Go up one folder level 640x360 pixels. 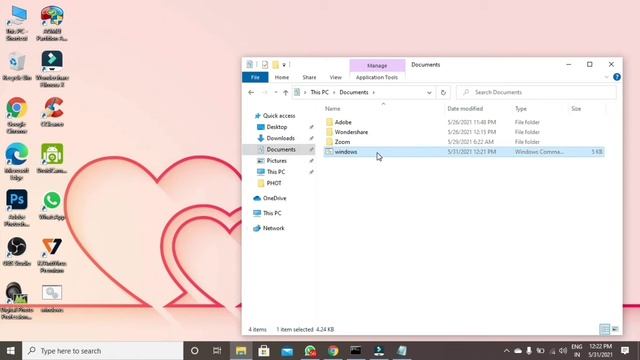[286, 93]
